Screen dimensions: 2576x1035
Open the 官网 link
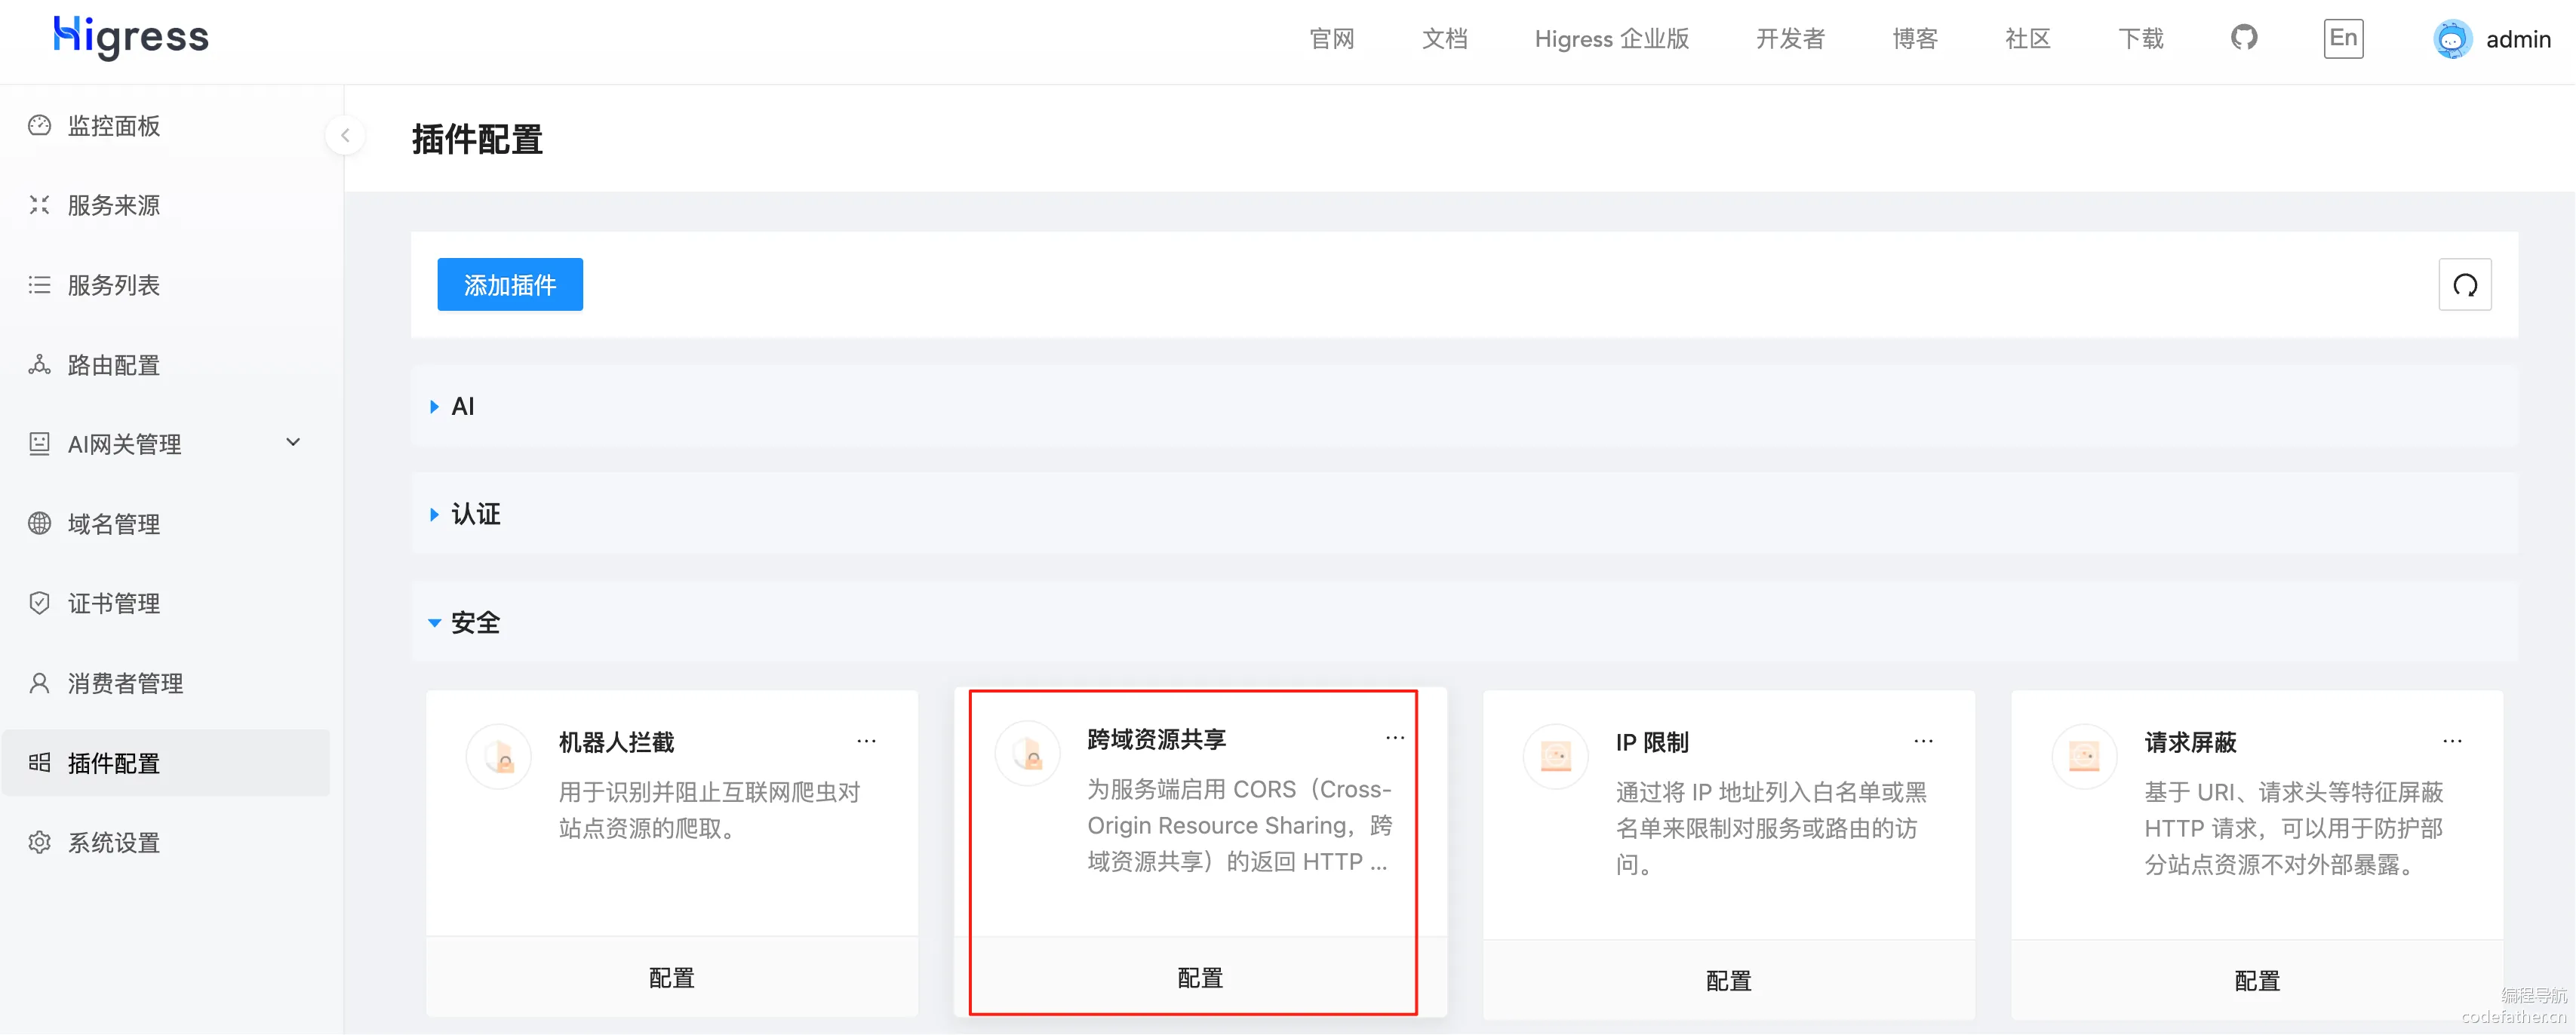pyautogui.click(x=1332, y=39)
